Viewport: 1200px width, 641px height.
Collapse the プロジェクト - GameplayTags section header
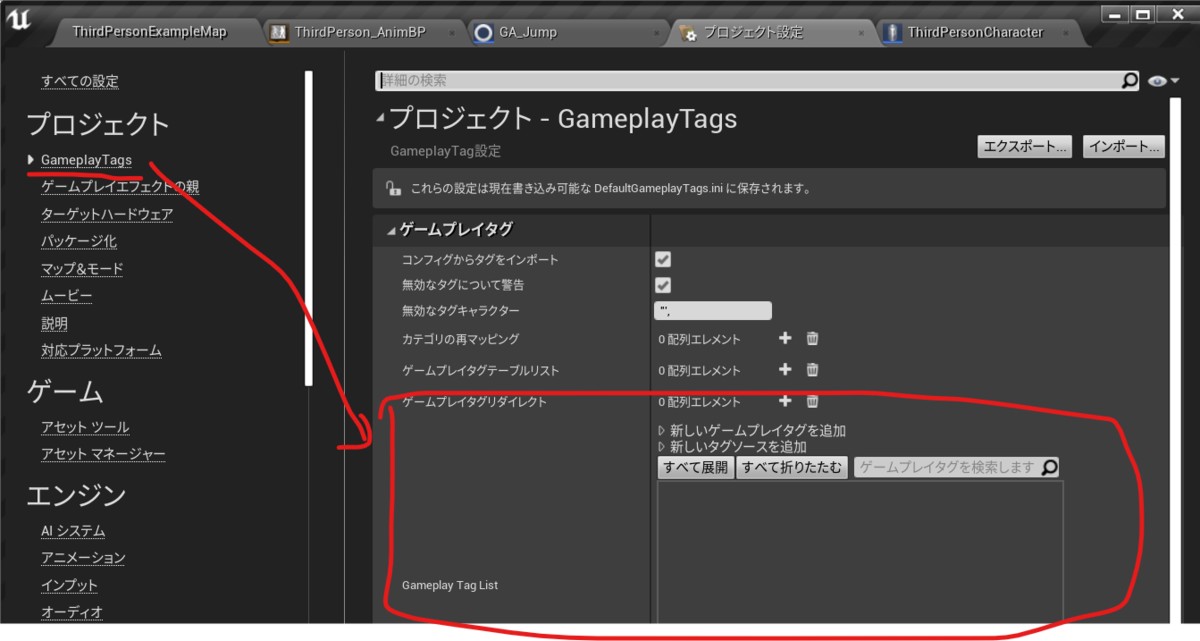(x=380, y=119)
